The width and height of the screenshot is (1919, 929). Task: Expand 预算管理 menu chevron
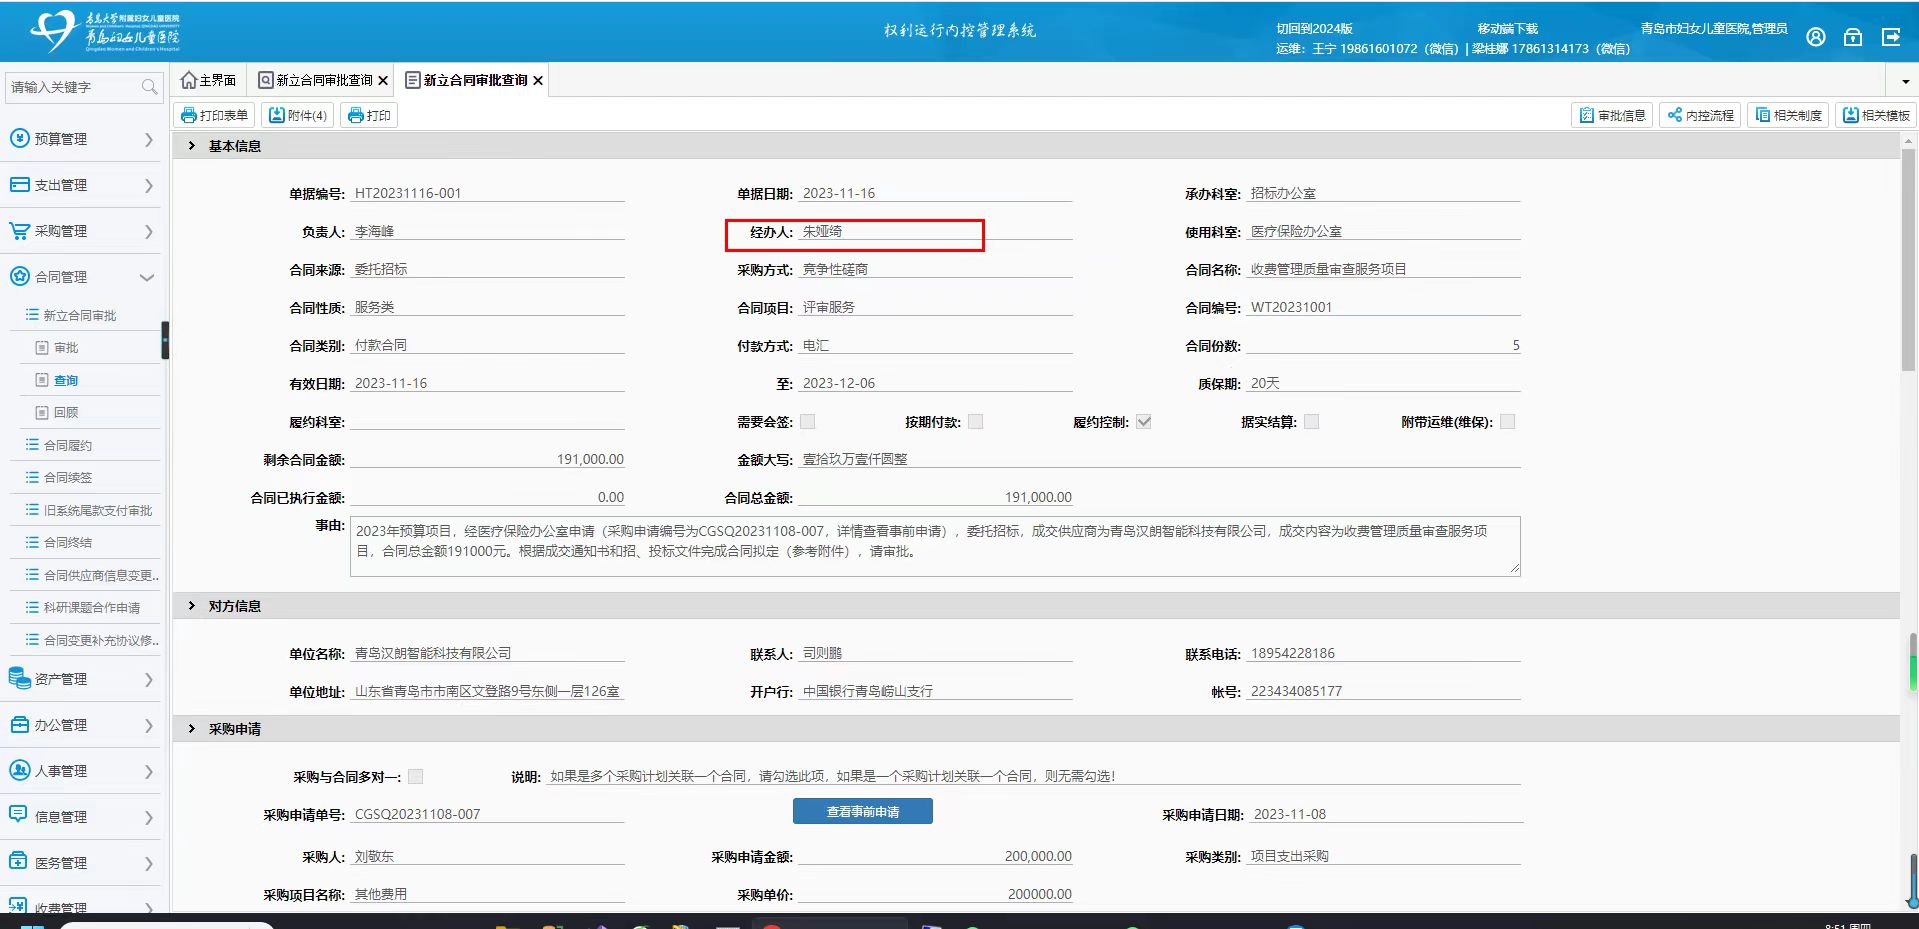[x=148, y=139]
